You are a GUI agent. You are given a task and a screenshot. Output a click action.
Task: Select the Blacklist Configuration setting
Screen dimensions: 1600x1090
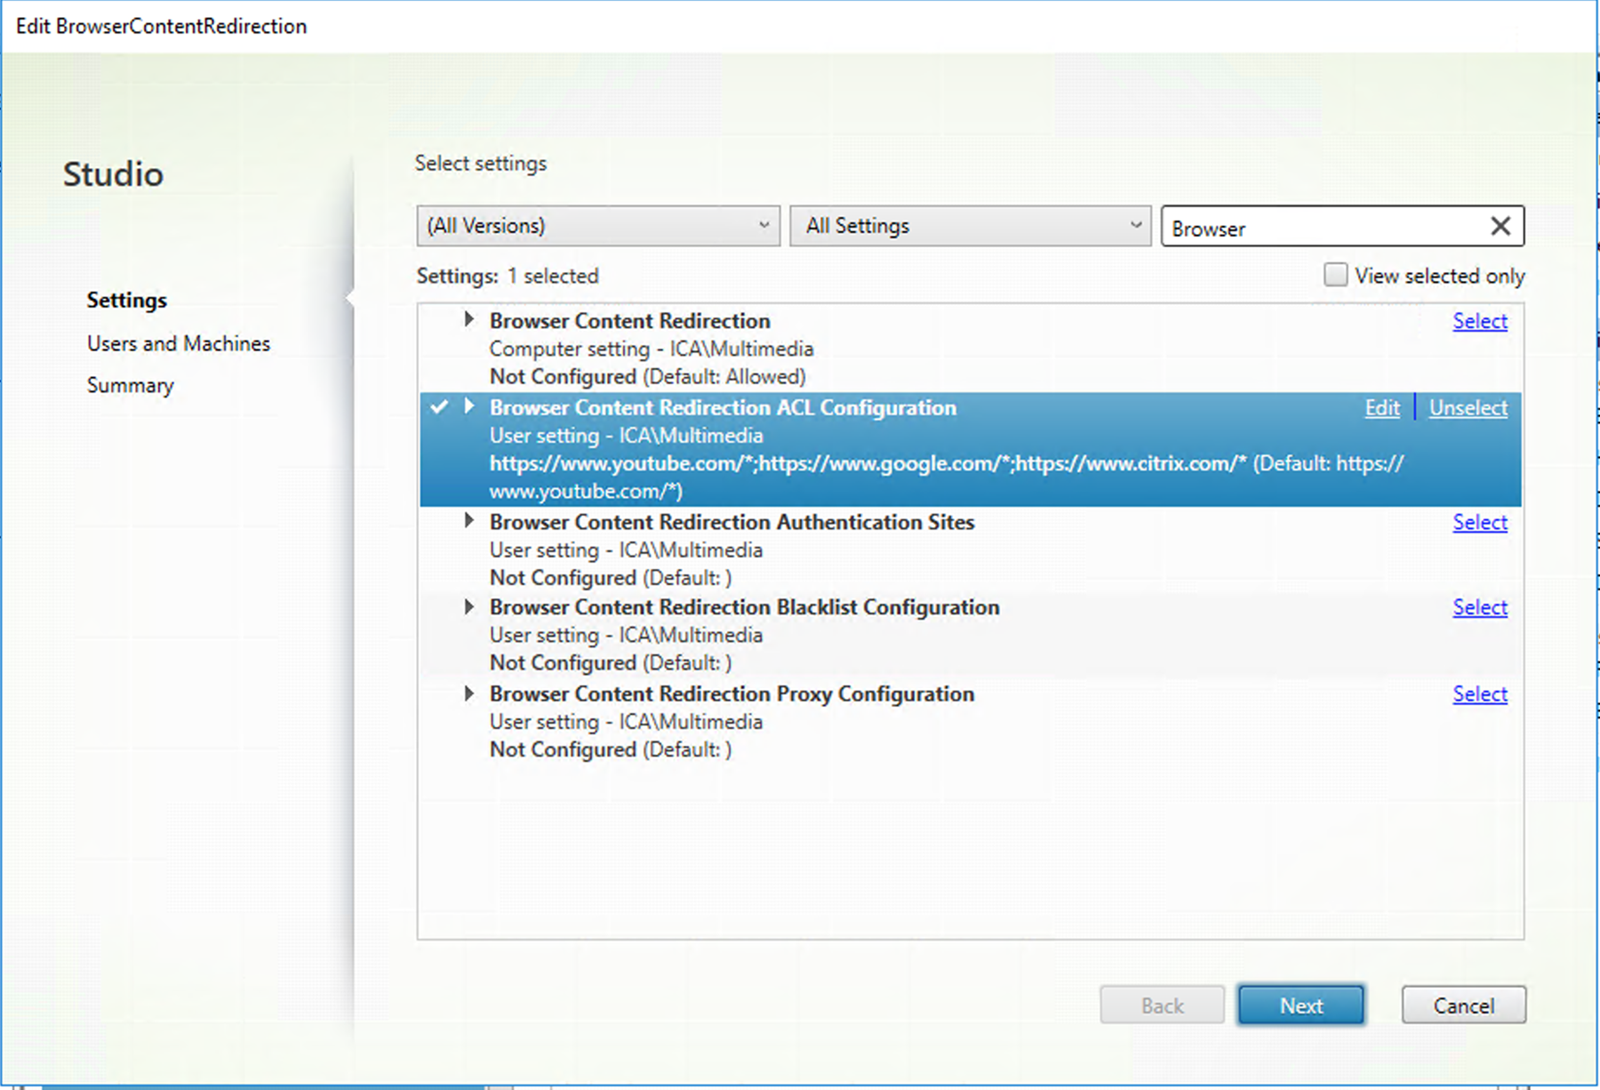[x=1480, y=607]
